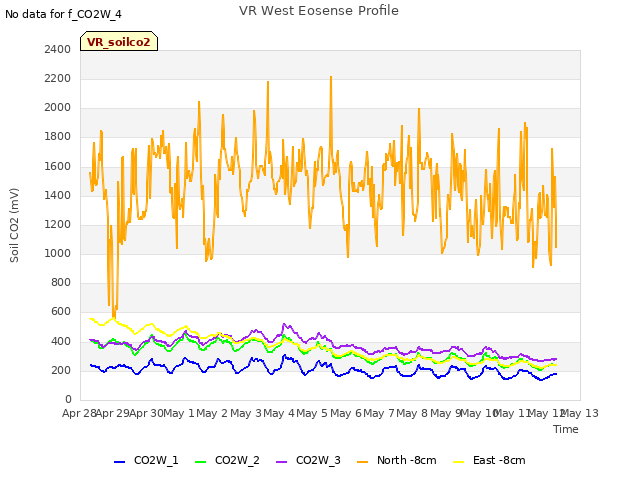Viewport: 640px width, 480px height.
Task: Click the No data for f_CO2W_4 message
Action: 63,14
